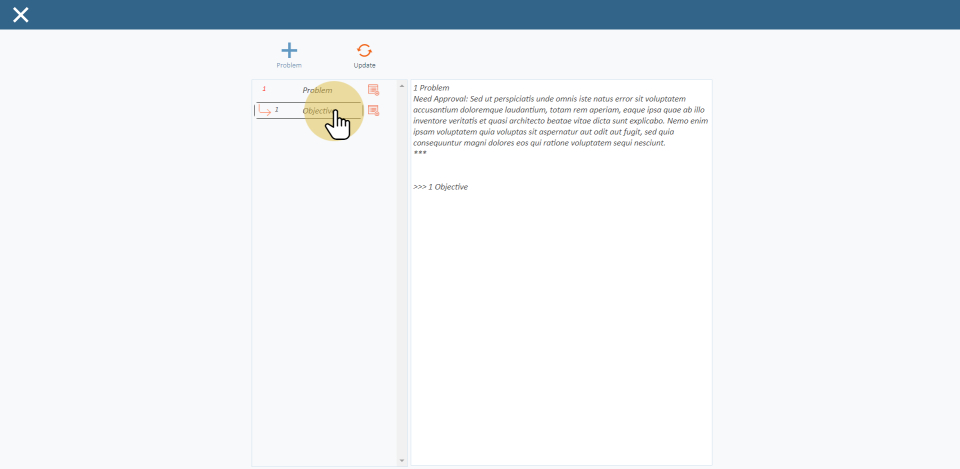The height and width of the screenshot is (469, 960).
Task: Click the '>>> 1 Objective' line
Action: [x=440, y=187]
